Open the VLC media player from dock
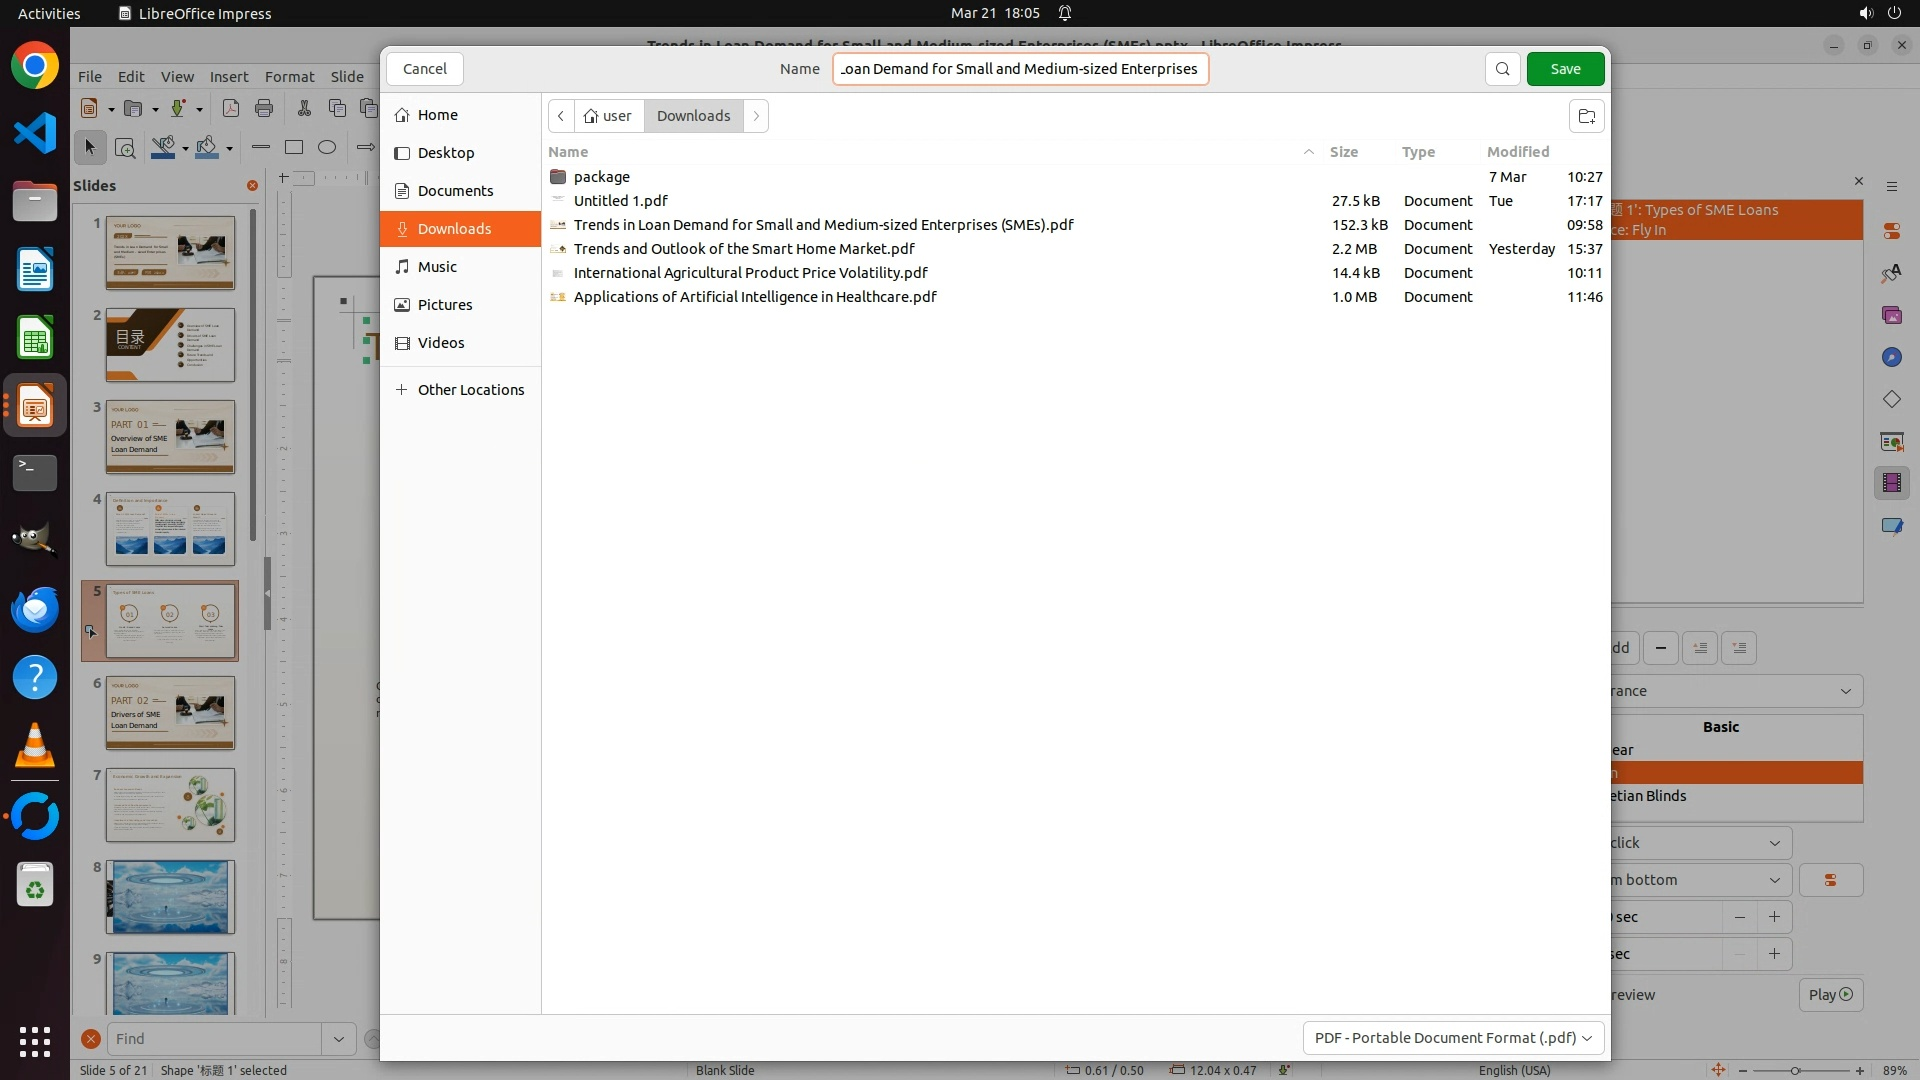Image resolution: width=1920 pixels, height=1080 pixels. click(35, 746)
